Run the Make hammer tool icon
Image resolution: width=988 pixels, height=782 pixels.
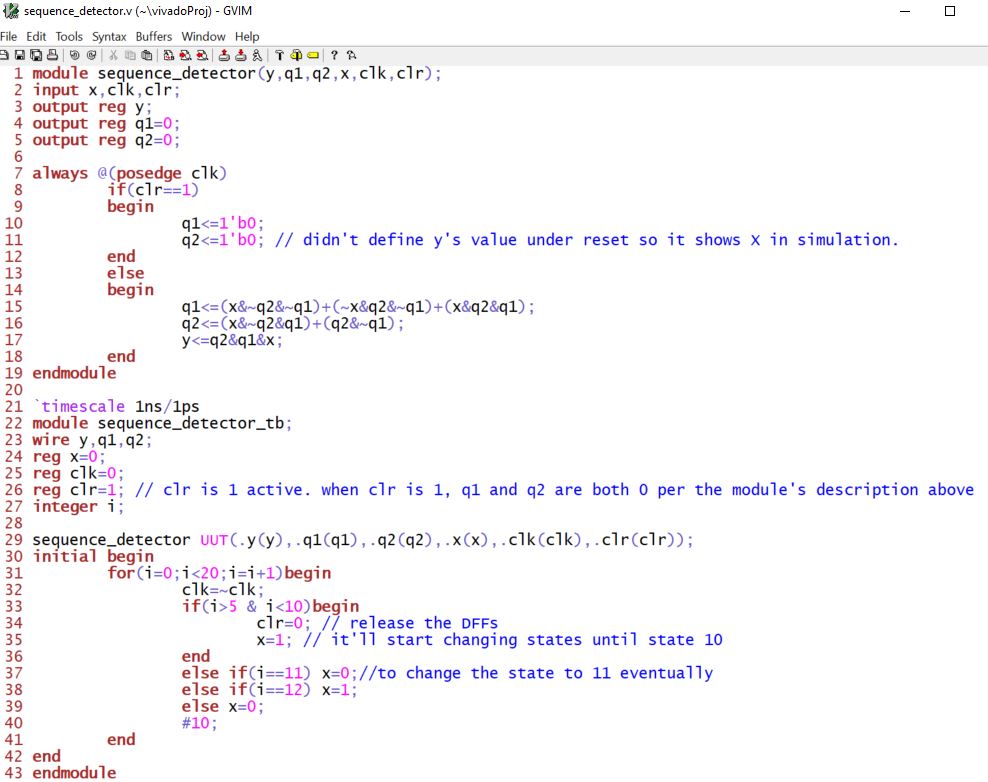280,55
